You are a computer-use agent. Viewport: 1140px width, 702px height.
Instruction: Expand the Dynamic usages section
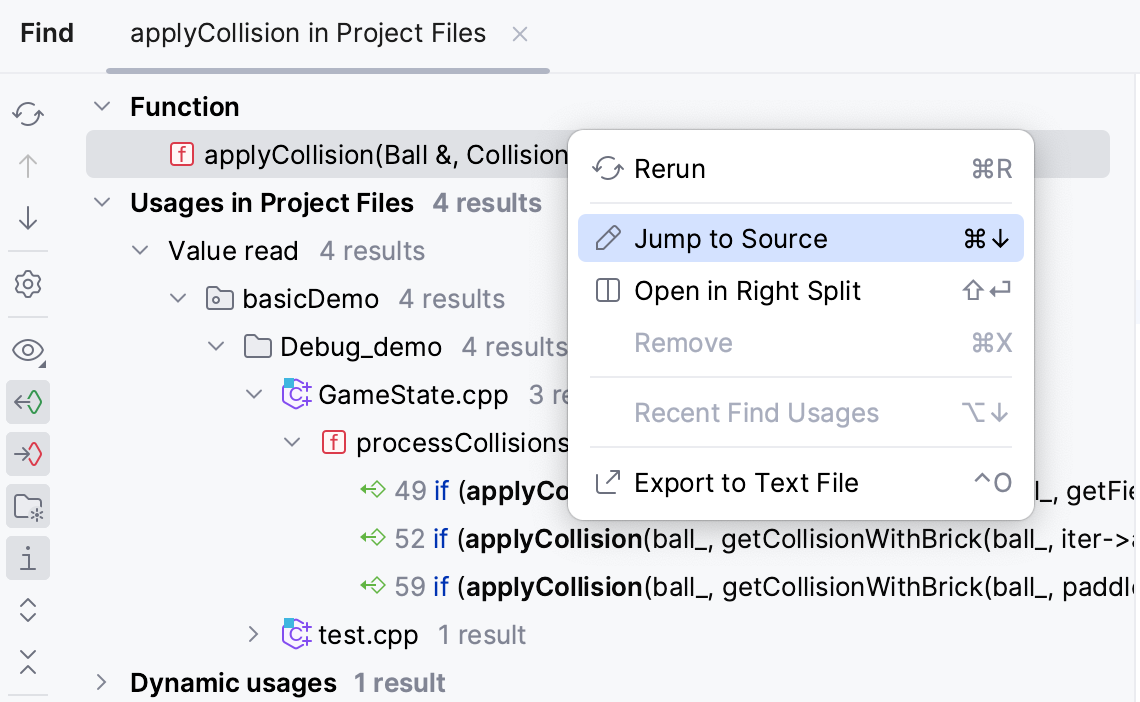[x=101, y=683]
